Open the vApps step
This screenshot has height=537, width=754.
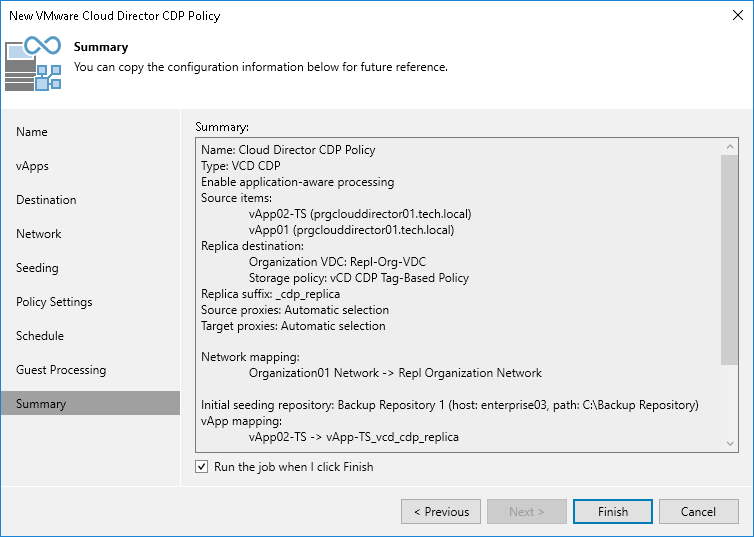click(x=32, y=166)
